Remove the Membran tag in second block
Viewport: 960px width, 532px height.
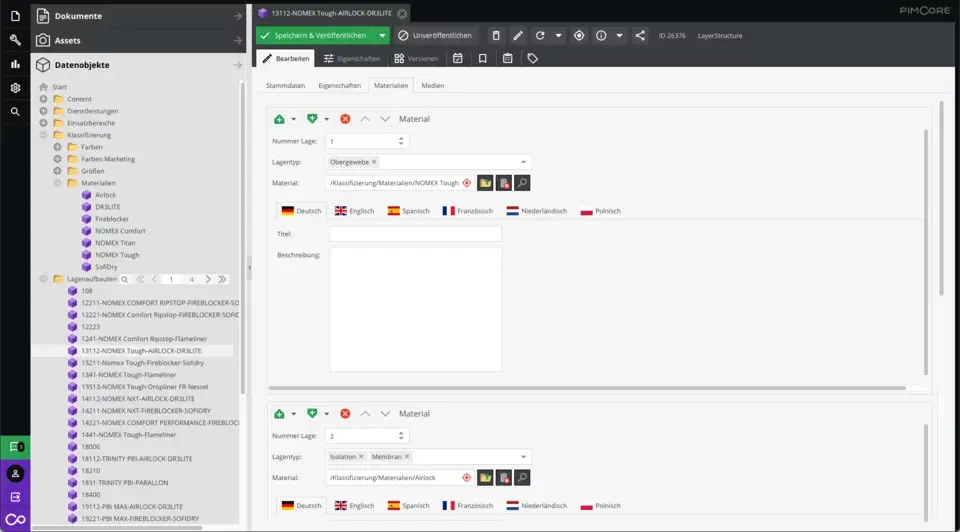[x=407, y=457]
